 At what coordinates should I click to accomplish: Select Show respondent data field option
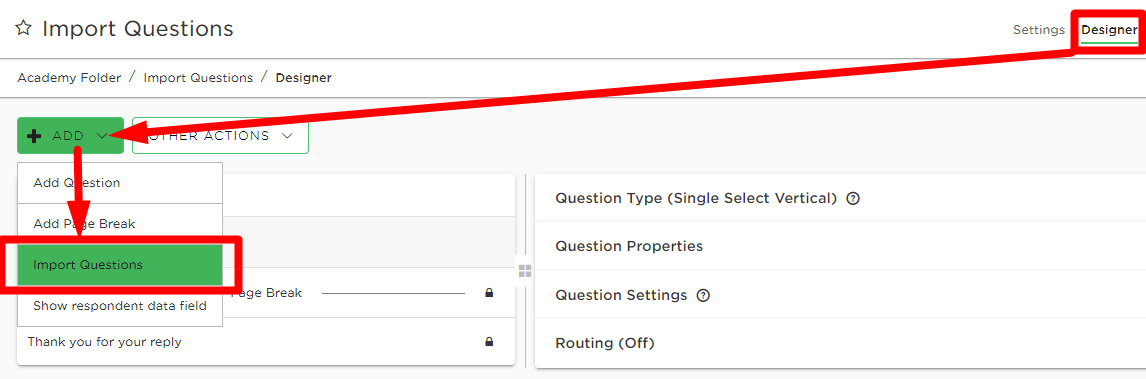pyautogui.click(x=120, y=305)
